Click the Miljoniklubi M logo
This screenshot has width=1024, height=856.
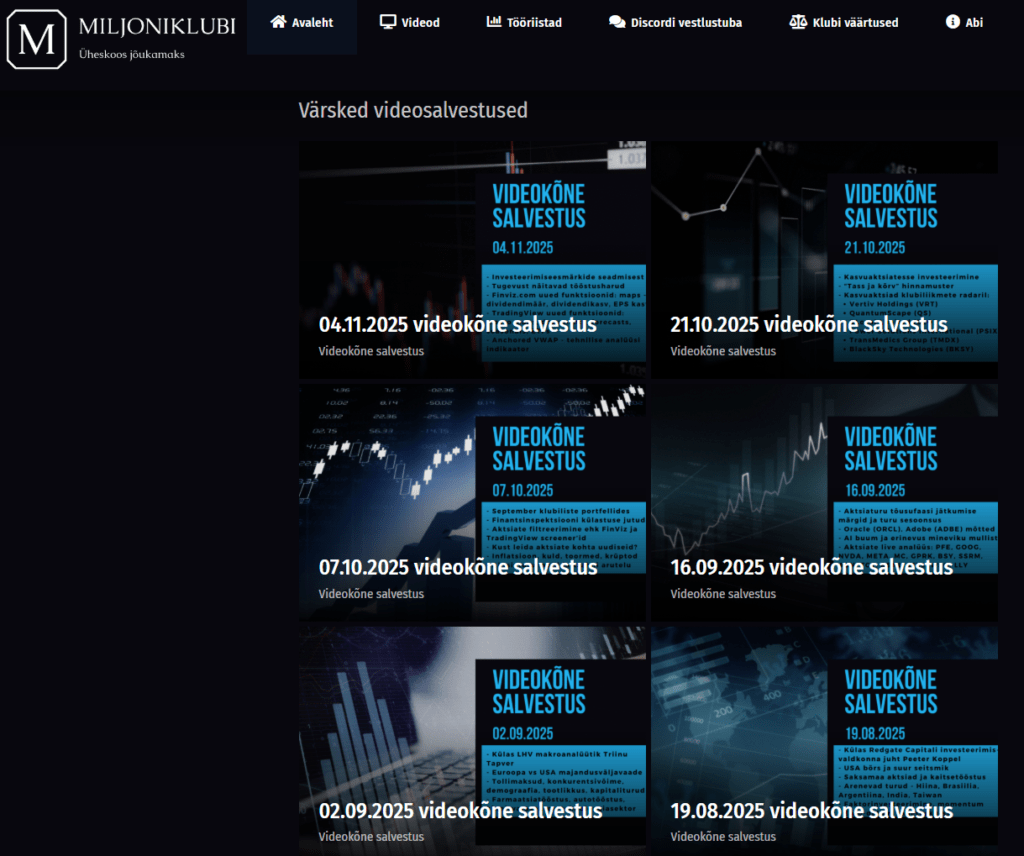pyautogui.click(x=38, y=40)
